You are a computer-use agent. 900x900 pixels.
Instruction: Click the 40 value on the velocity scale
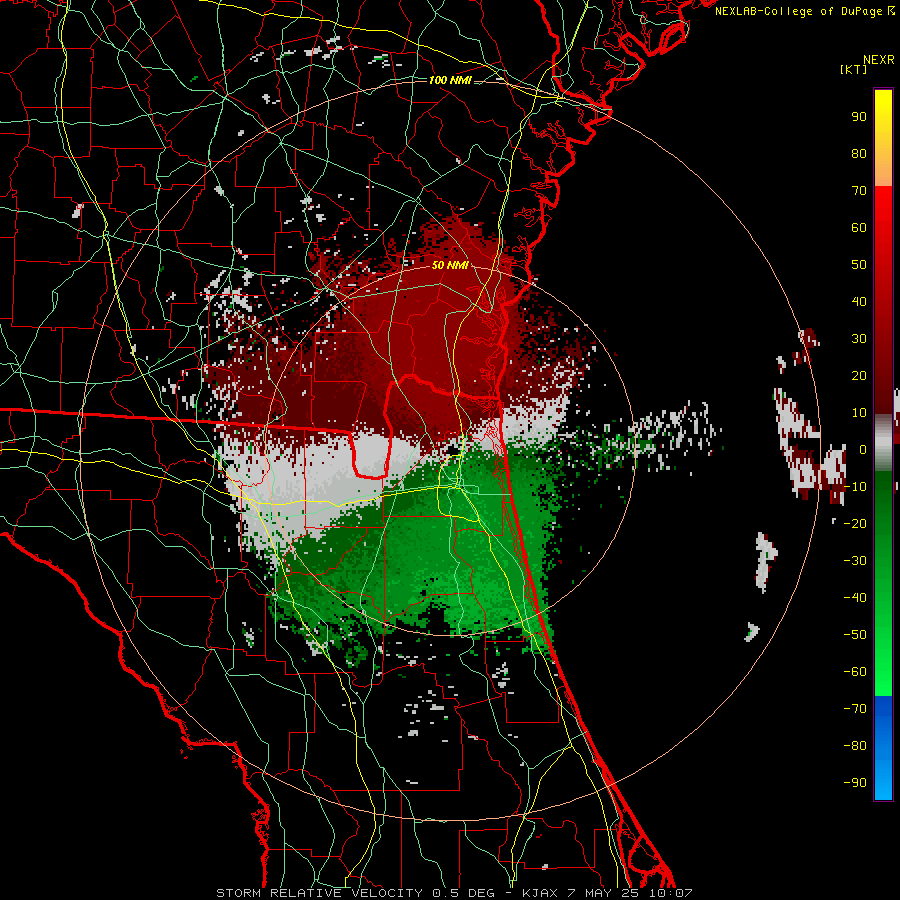pos(859,301)
